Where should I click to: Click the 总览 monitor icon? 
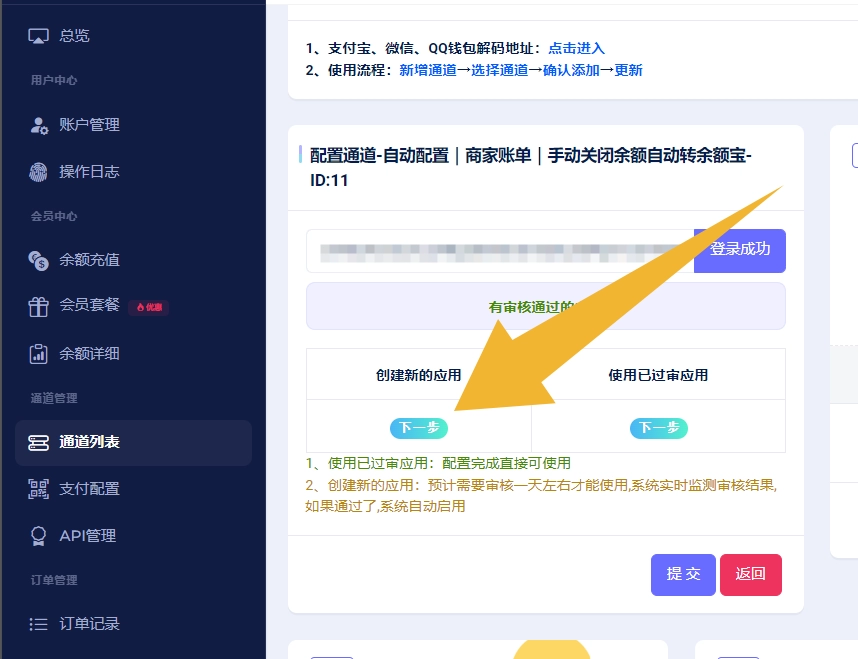[x=38, y=36]
